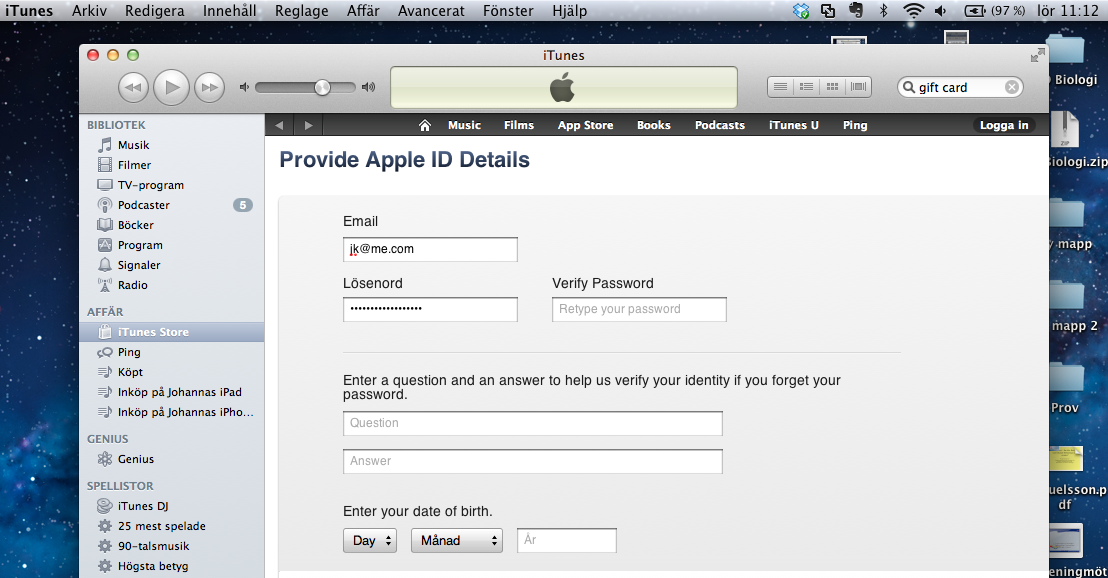Viewport: 1108px width, 578px height.
Task: Click the Verify Password field
Action: (639, 309)
